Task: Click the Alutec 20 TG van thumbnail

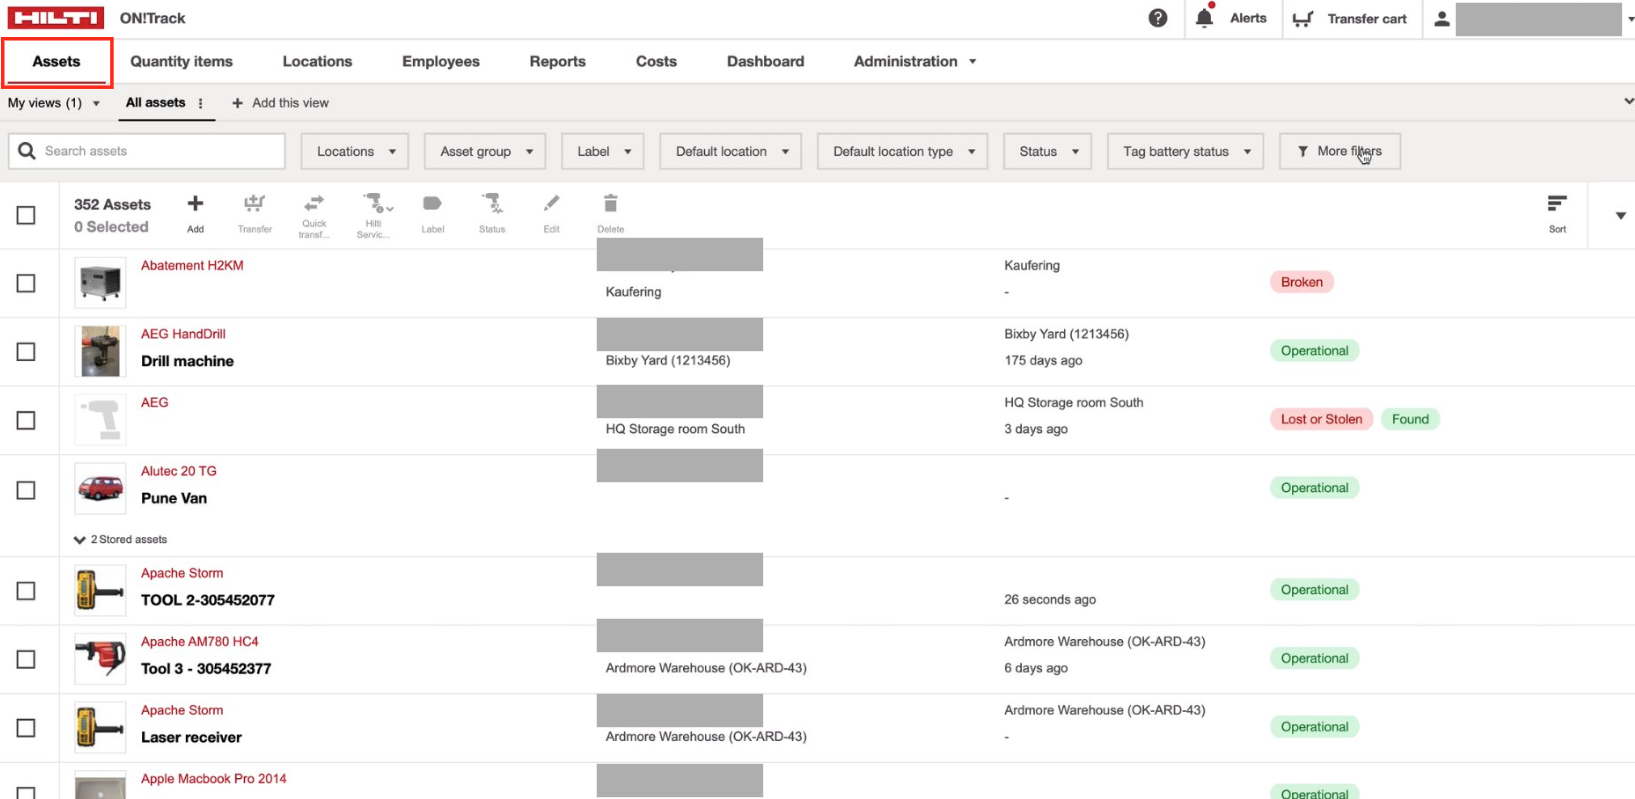Action: 100,488
